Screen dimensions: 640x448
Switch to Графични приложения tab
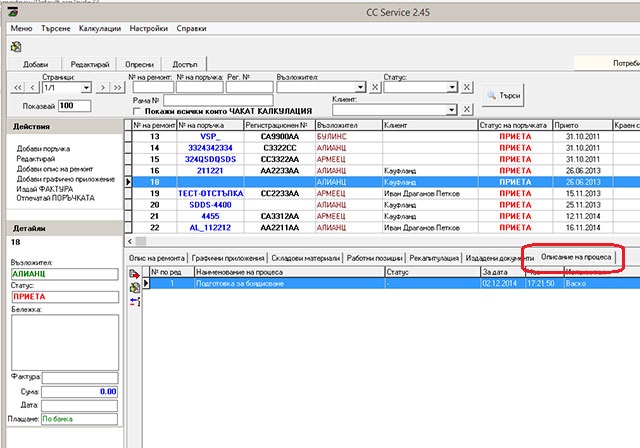tap(228, 258)
